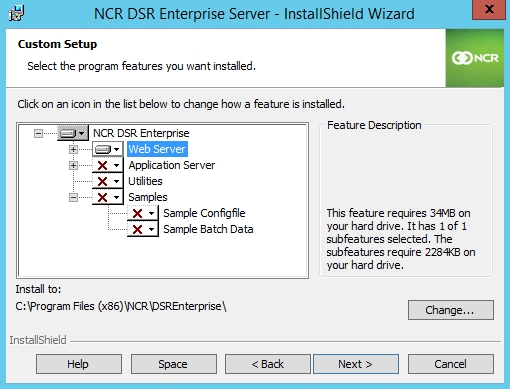Open the Samples red X feature icon
The image size is (510, 389).
[107, 197]
